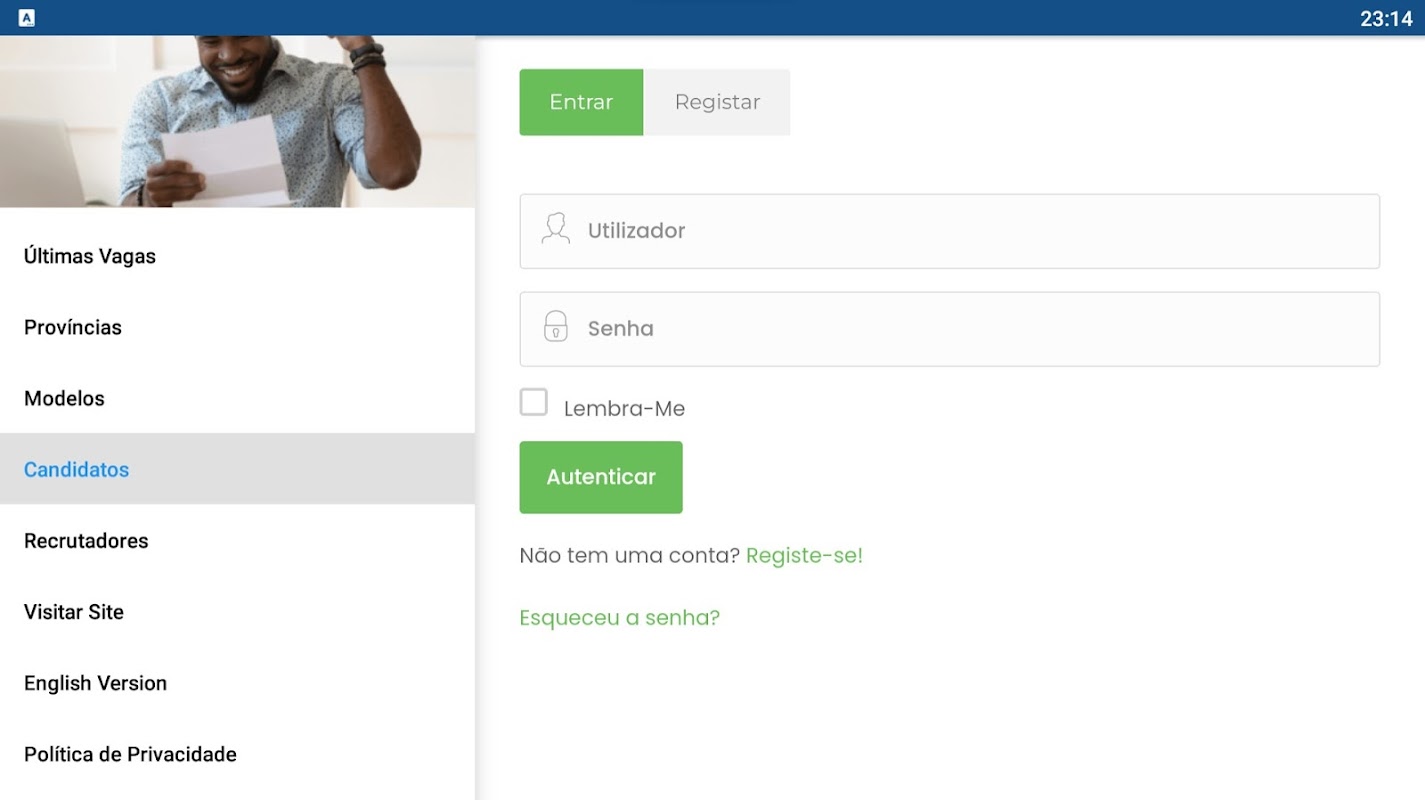
Task: Click the user silhouette icon in Utilizador field
Action: point(555,229)
